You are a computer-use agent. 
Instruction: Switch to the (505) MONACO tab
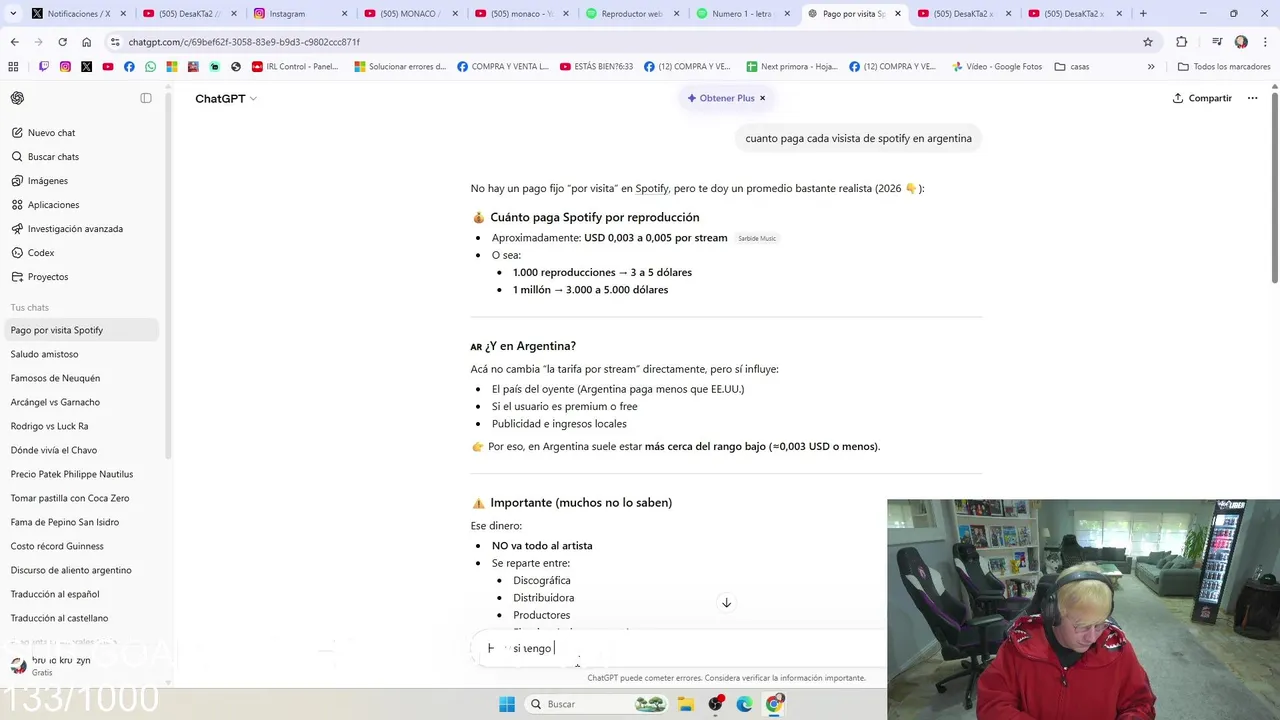[x=411, y=14]
